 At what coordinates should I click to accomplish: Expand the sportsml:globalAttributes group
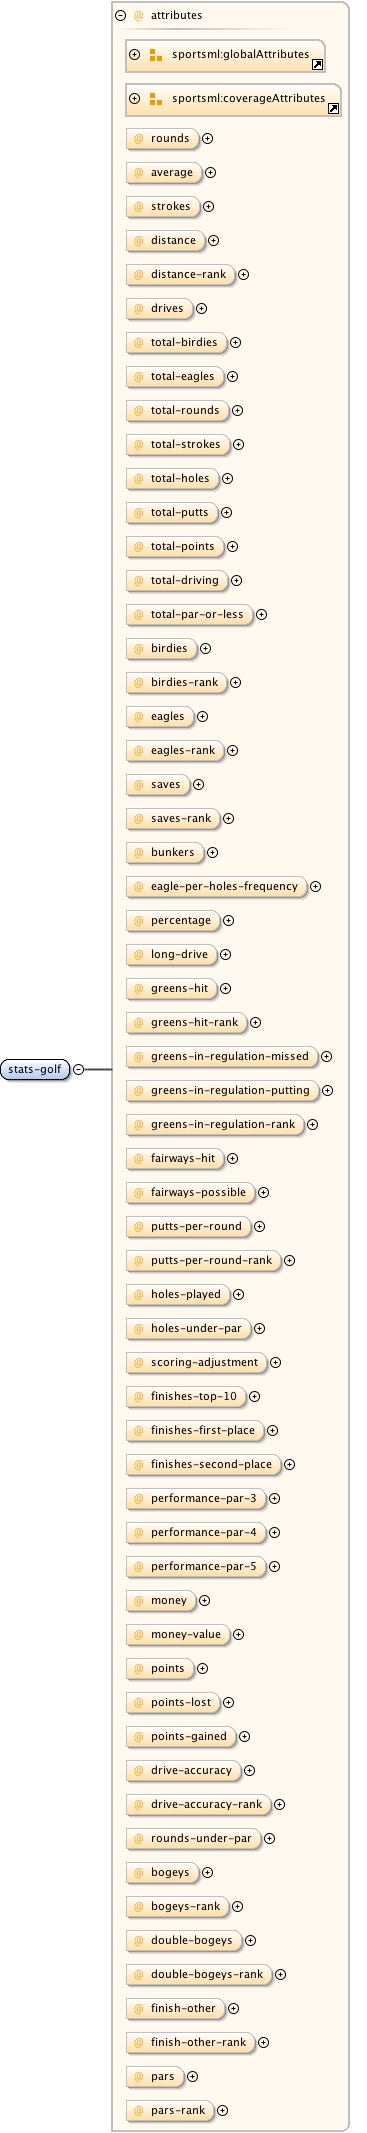click(x=135, y=55)
